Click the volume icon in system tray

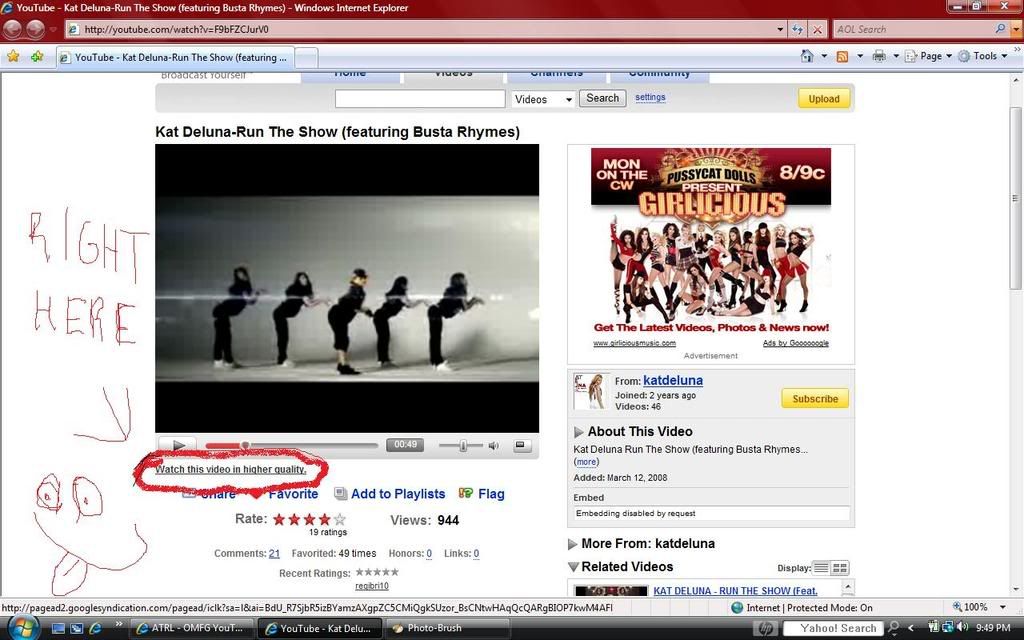(x=962, y=628)
